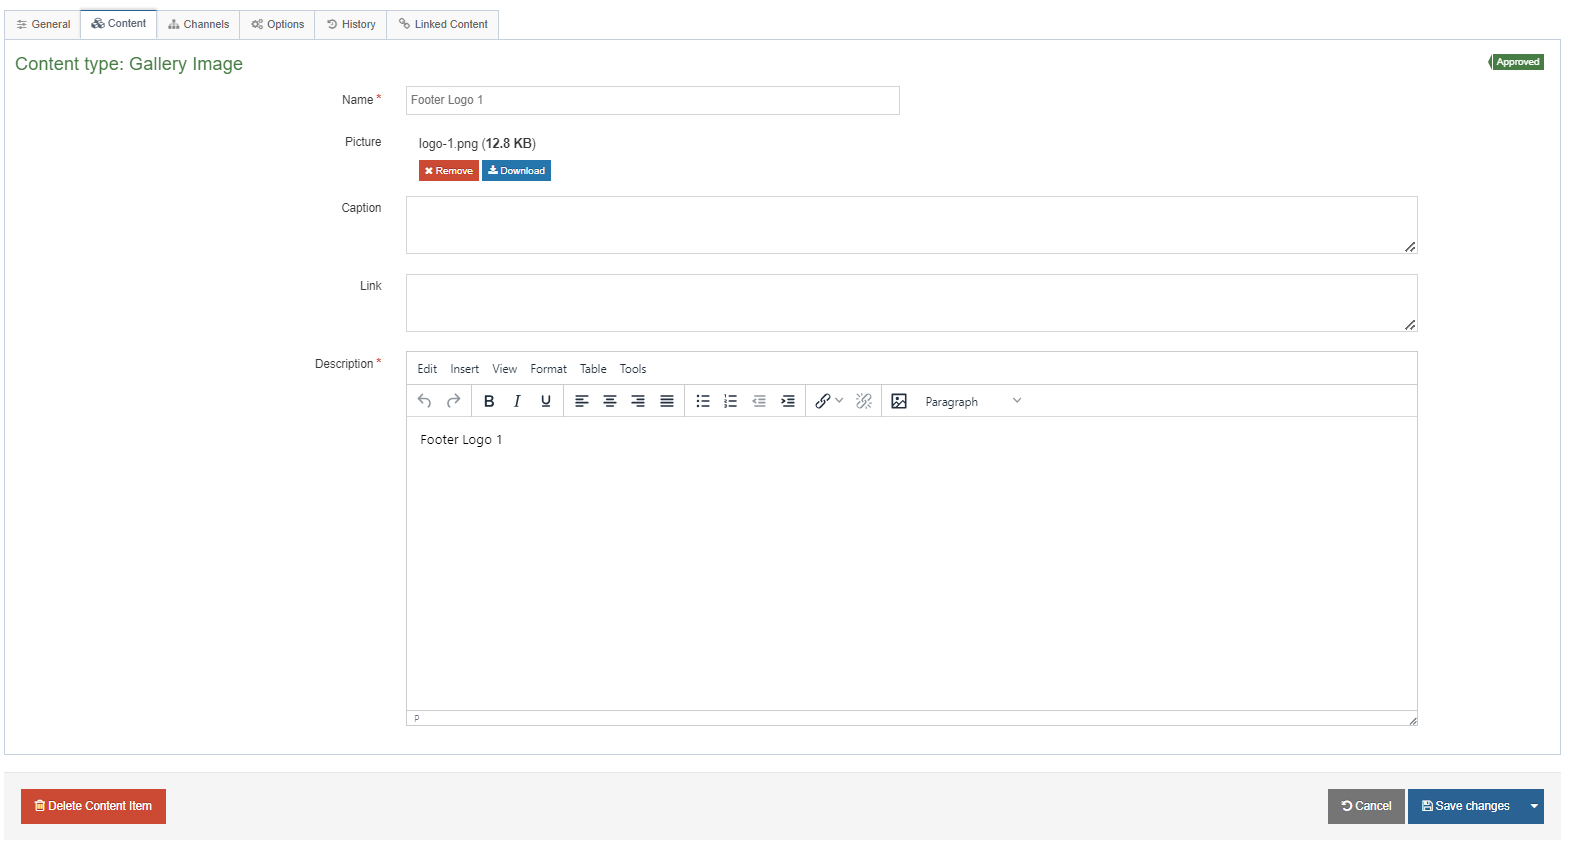Insert a numbered list in description
This screenshot has height=850, width=1570.
731,401
